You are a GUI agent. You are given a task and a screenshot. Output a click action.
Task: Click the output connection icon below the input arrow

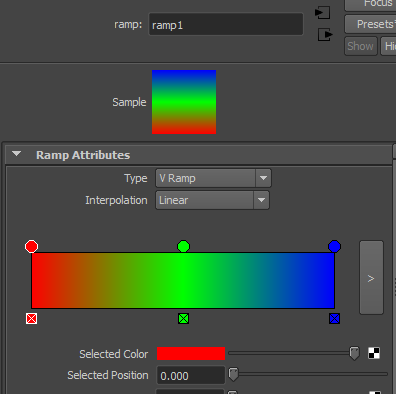click(x=325, y=34)
